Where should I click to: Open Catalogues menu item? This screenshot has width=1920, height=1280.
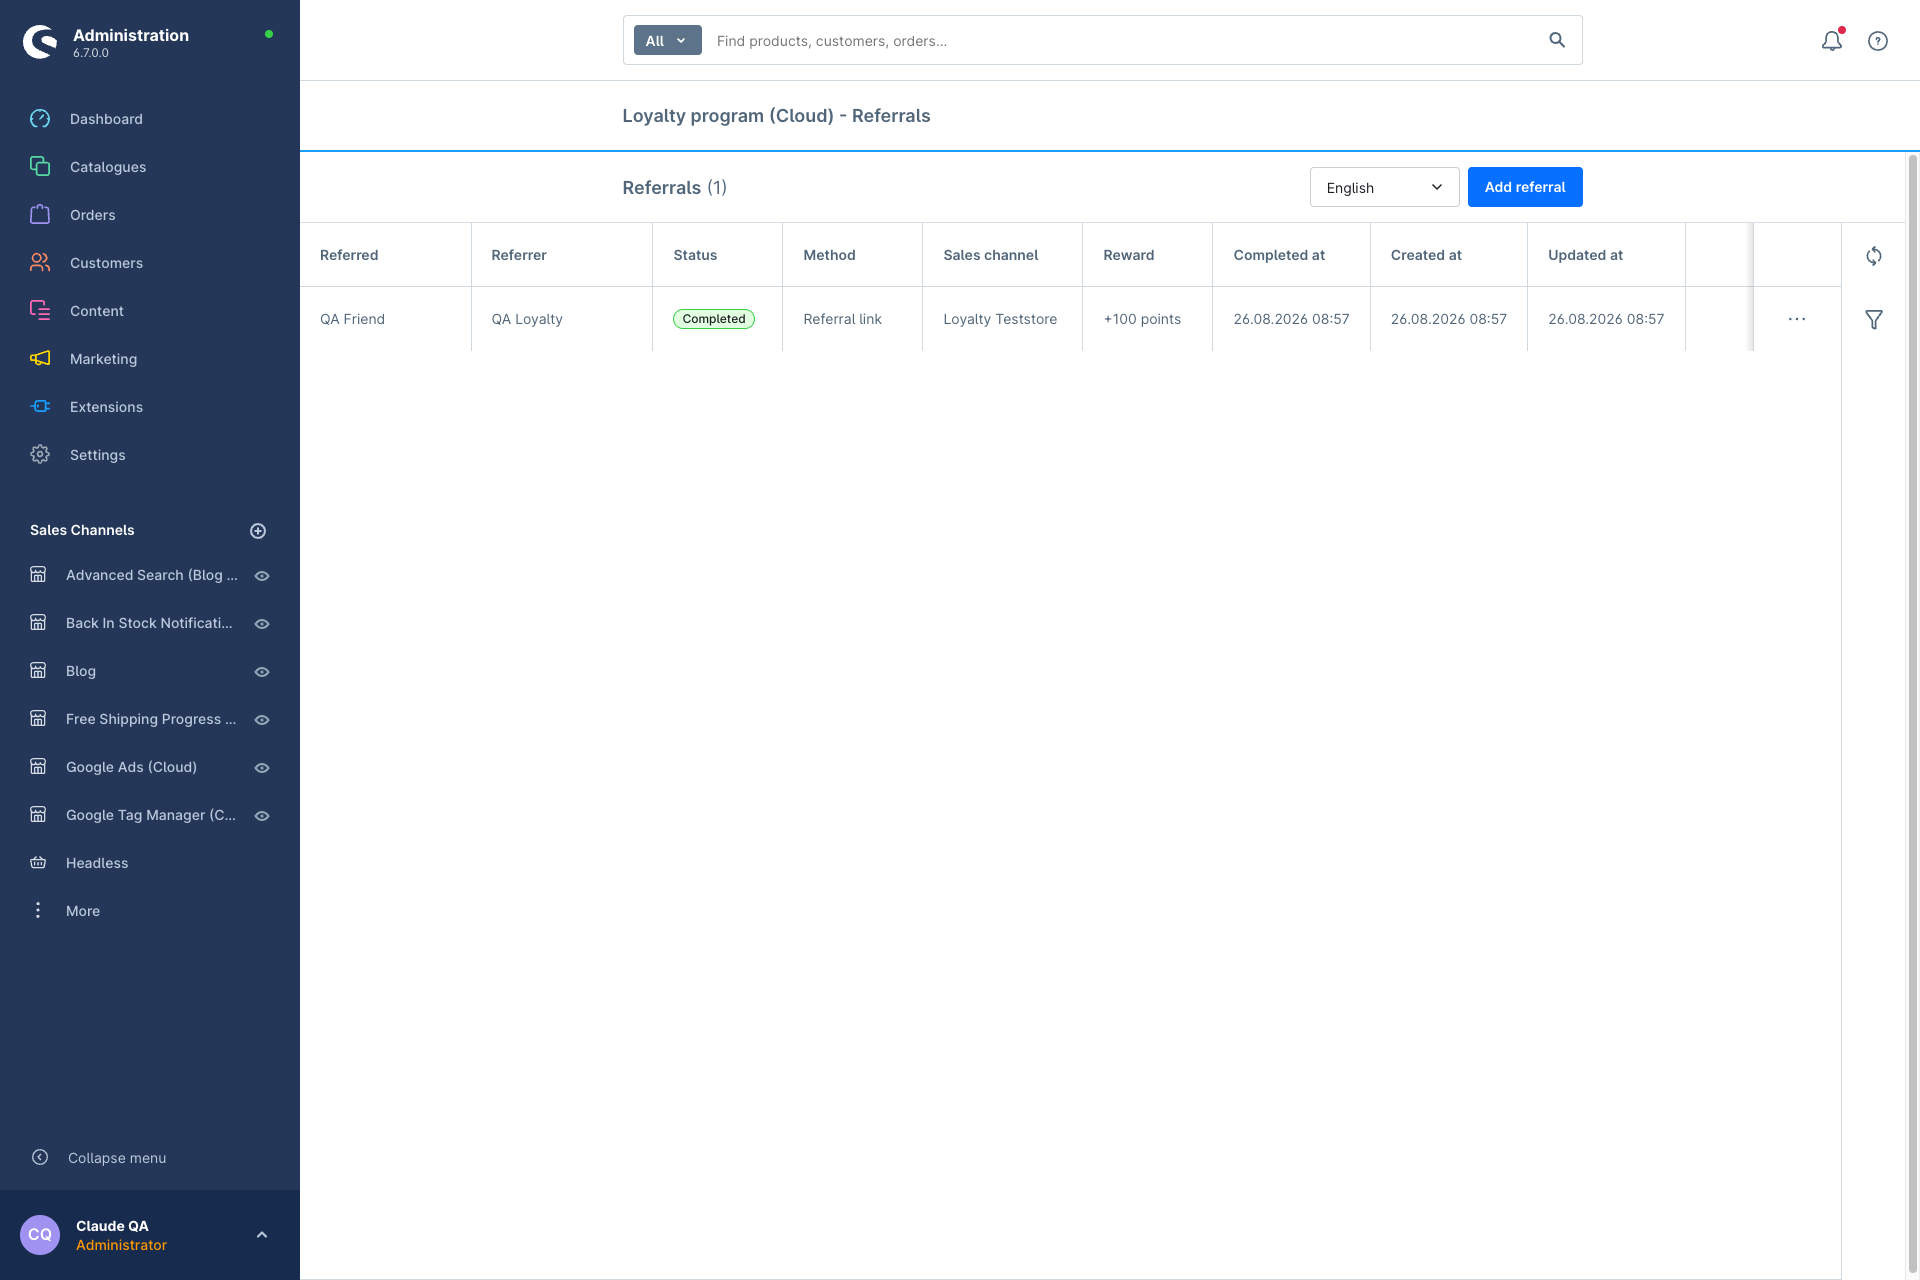pos(108,167)
